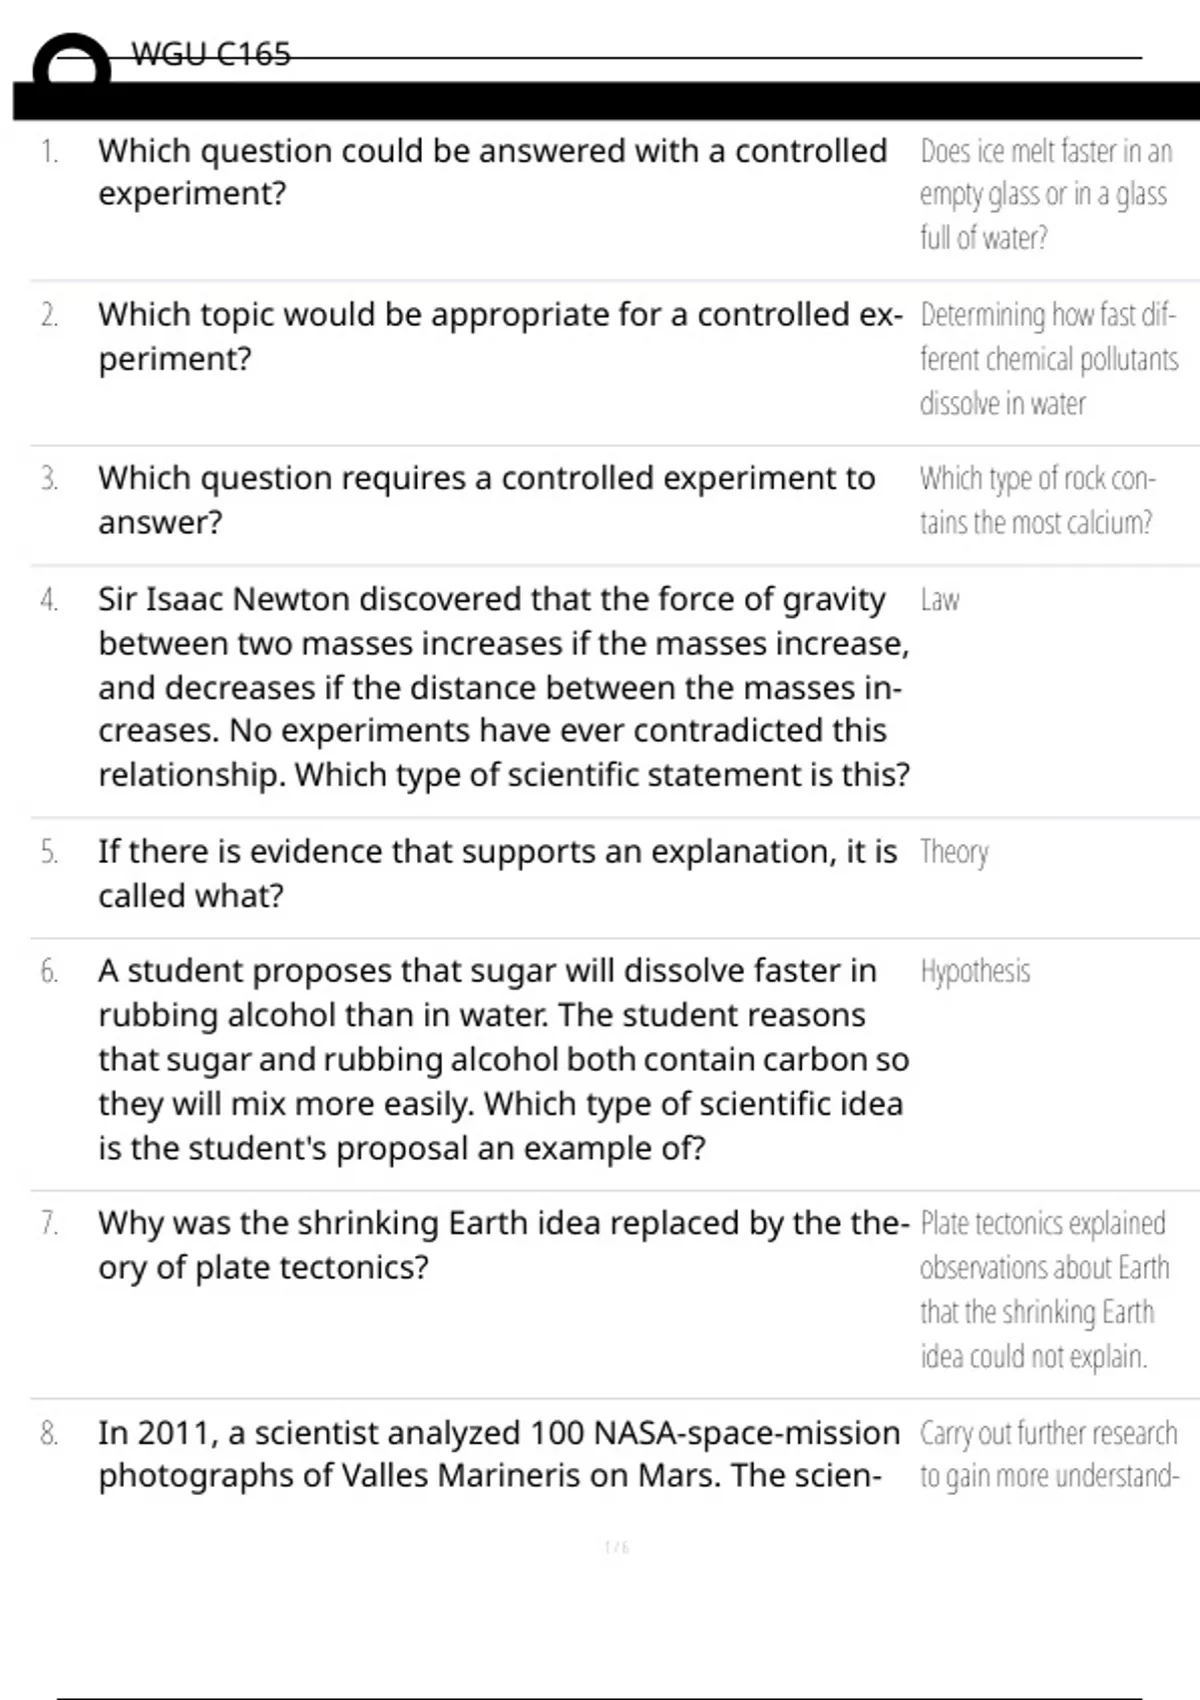Select question 3 'requires a controlled experiment to answer'
This screenshot has width=1200, height=1700.
point(487,500)
